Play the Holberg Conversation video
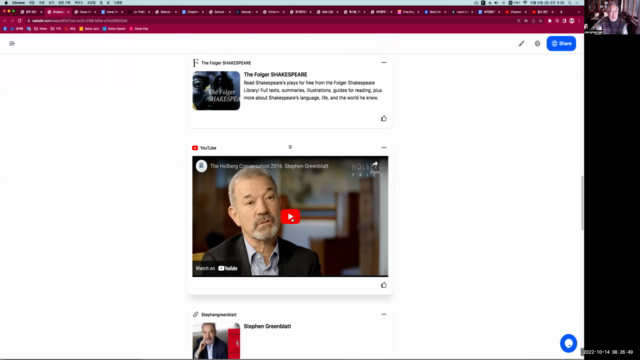Image resolution: width=640 pixels, height=360 pixels. point(290,216)
